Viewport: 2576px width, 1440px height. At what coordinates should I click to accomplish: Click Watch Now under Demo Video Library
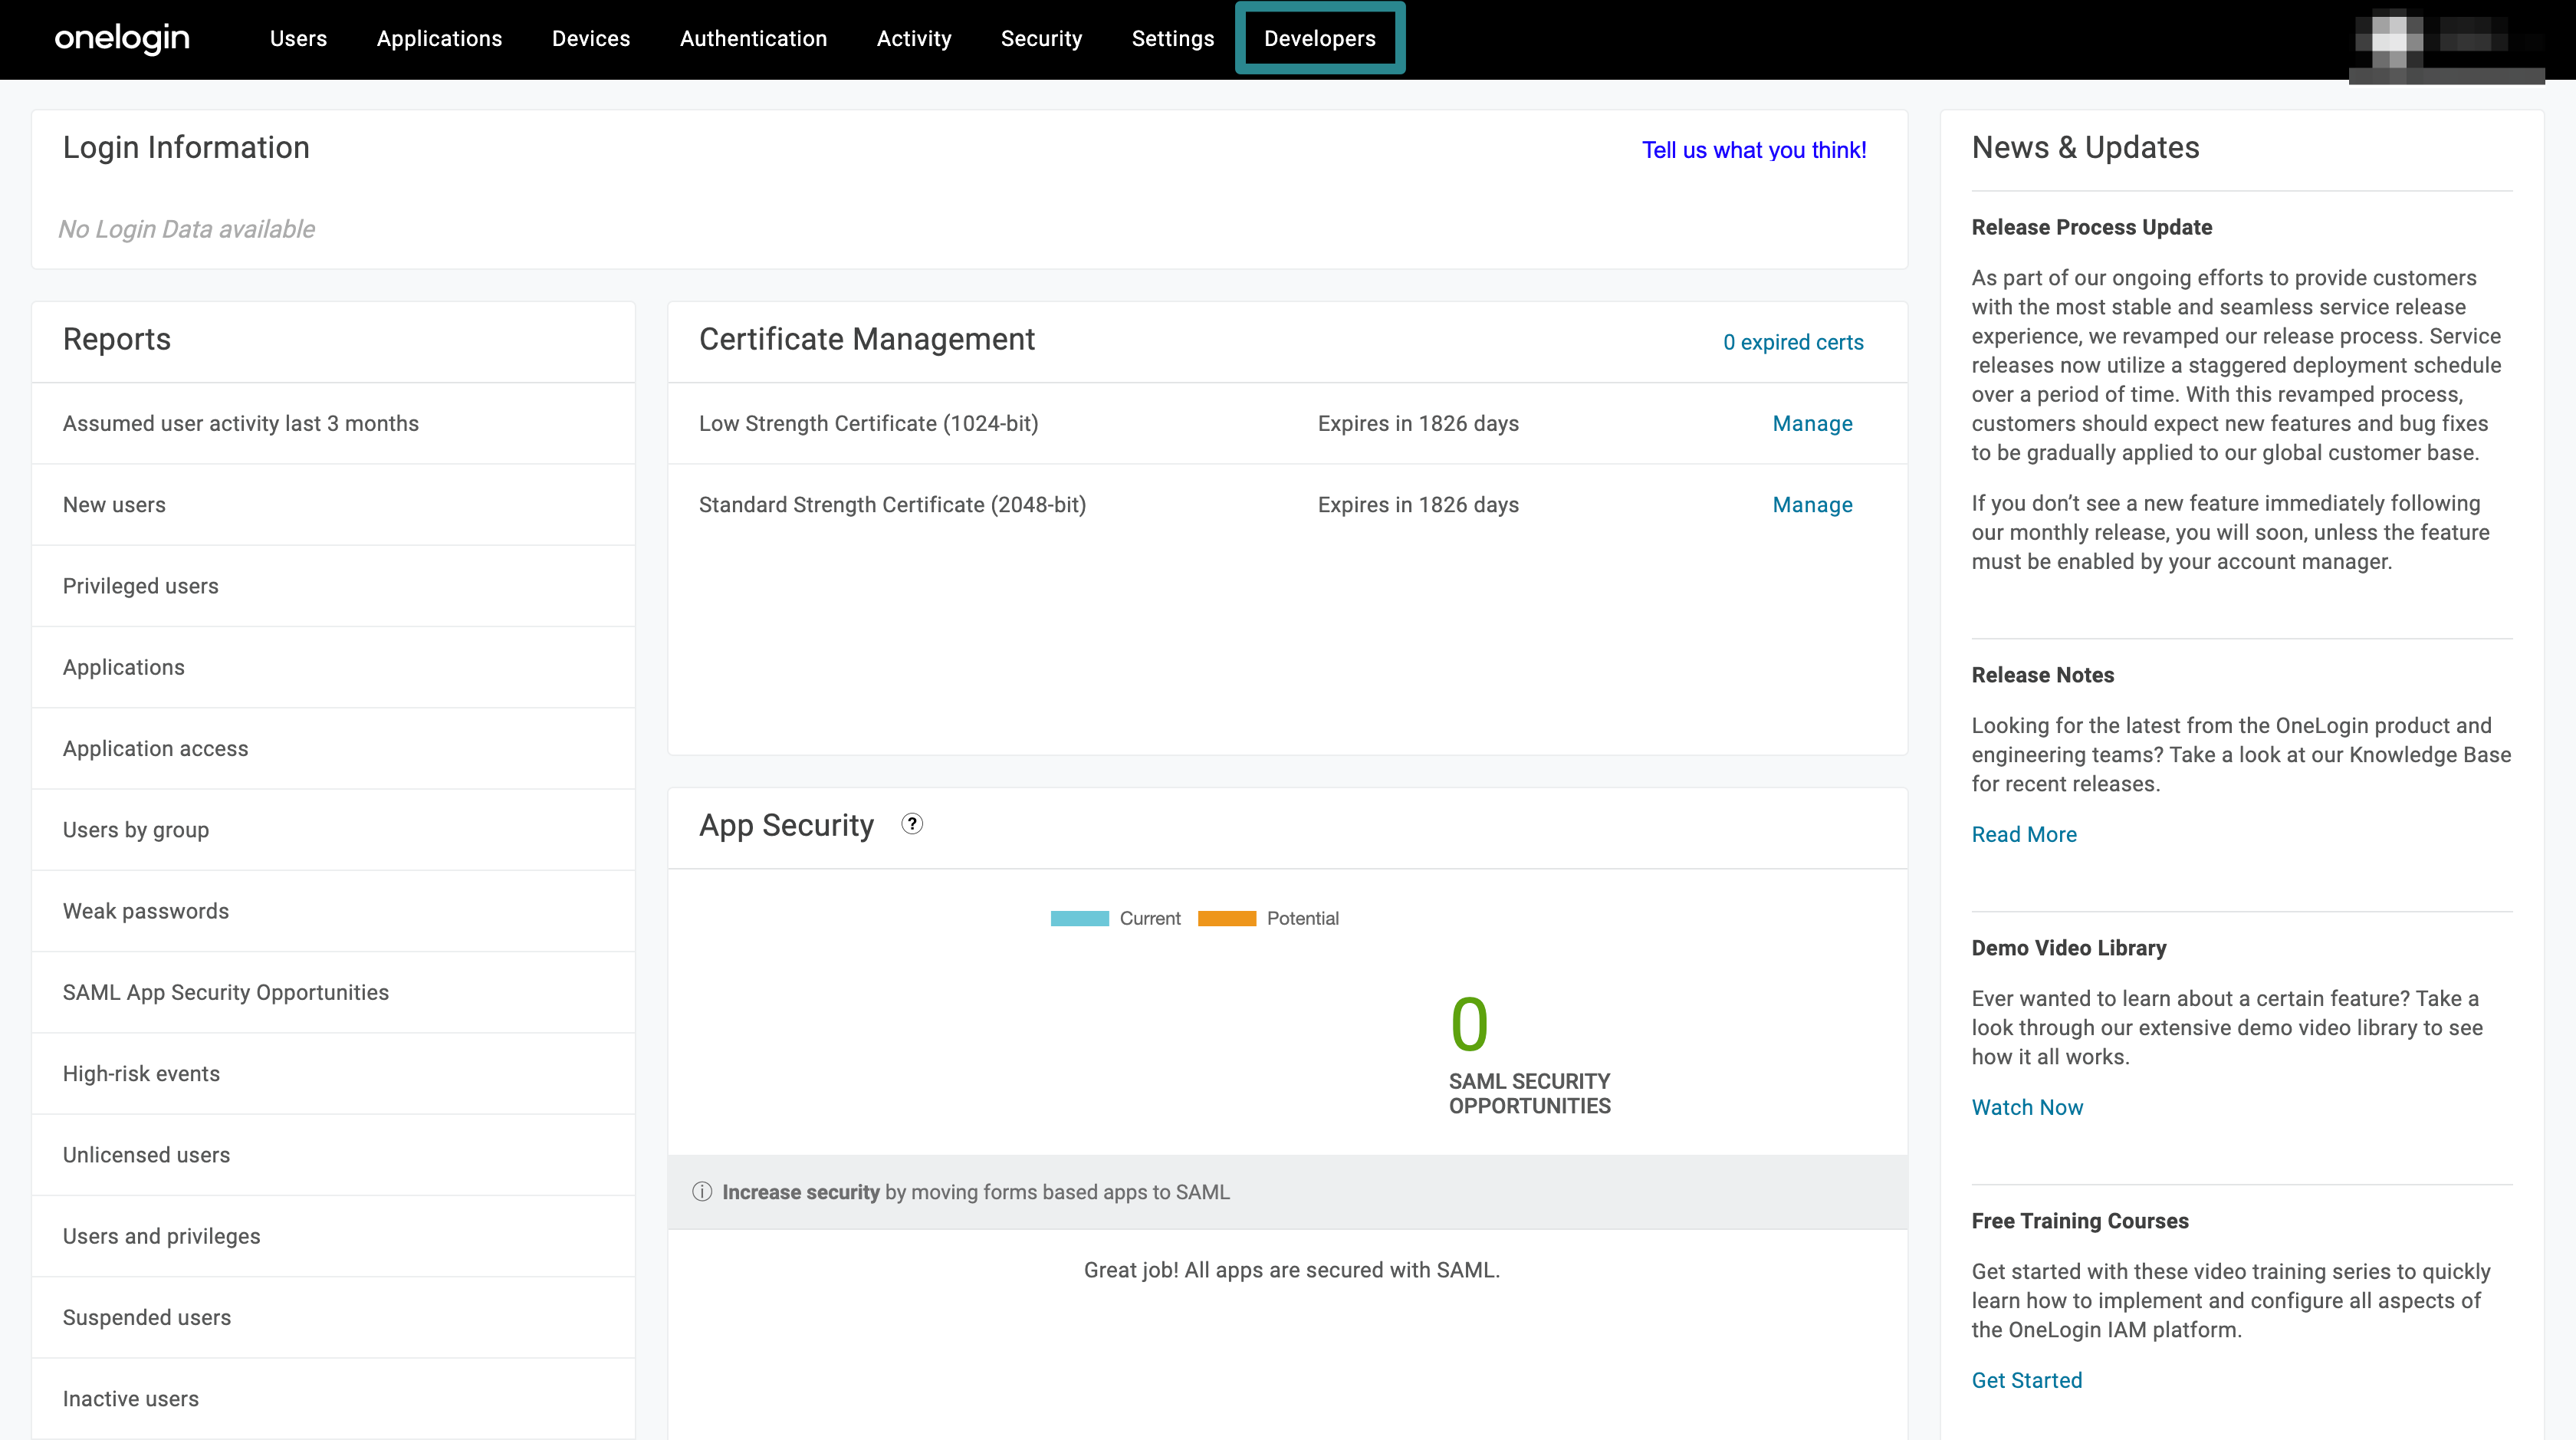tap(2027, 1107)
